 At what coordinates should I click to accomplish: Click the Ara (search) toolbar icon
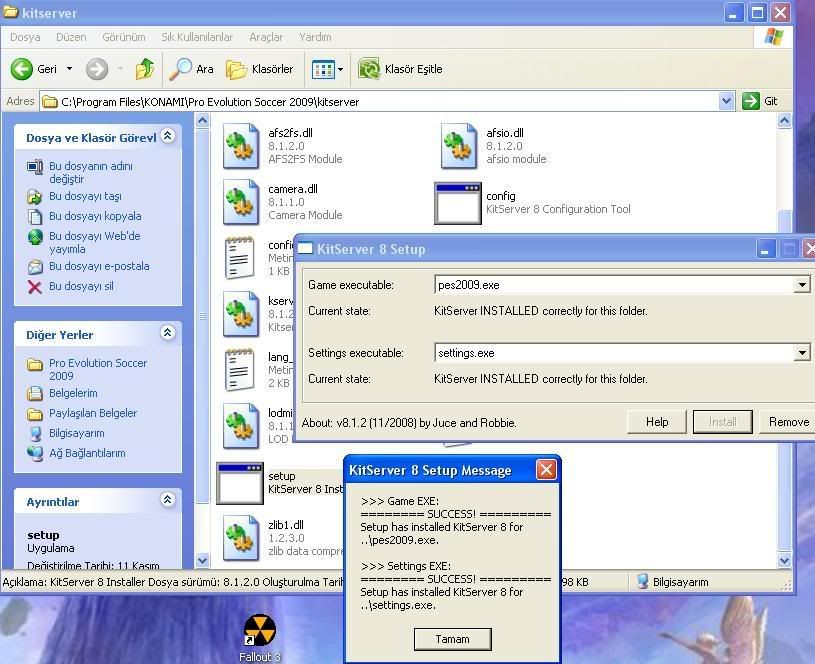pos(192,69)
